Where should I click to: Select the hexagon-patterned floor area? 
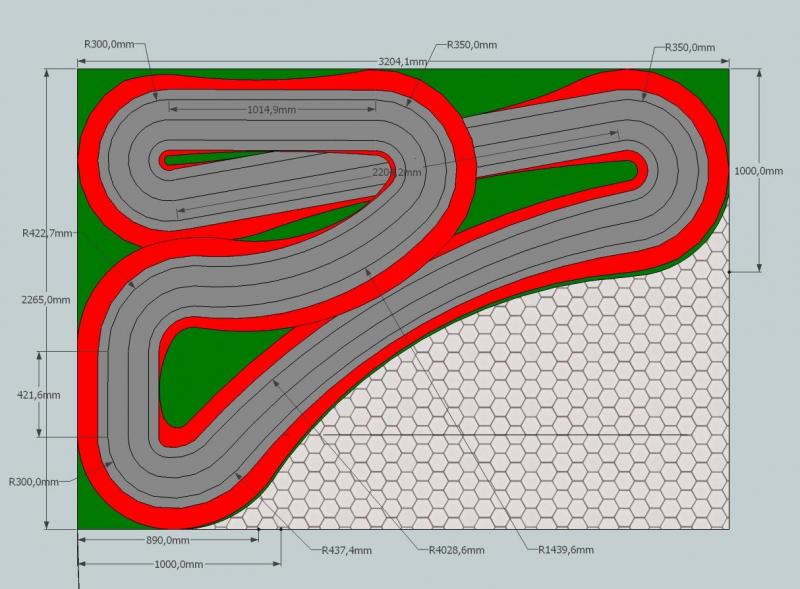[560, 420]
